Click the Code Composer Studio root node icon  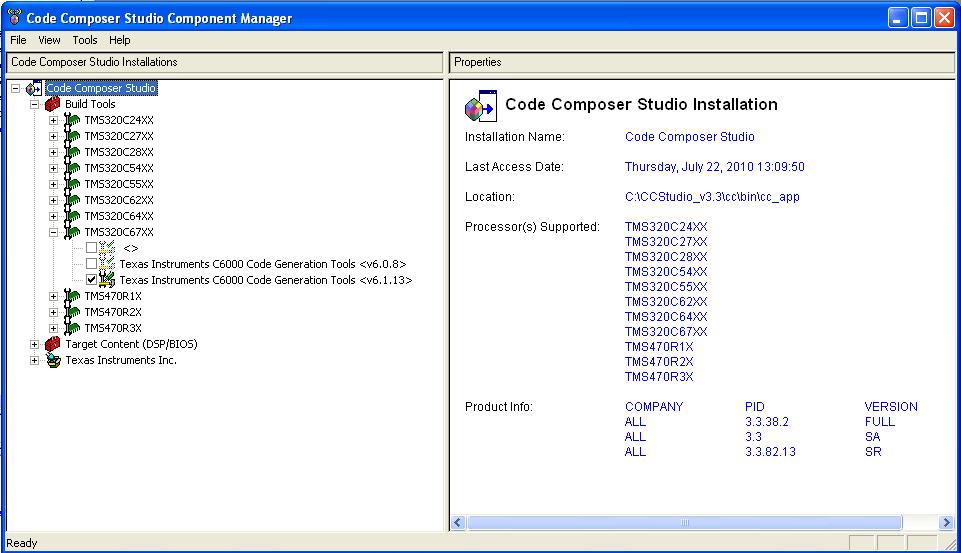click(34, 88)
